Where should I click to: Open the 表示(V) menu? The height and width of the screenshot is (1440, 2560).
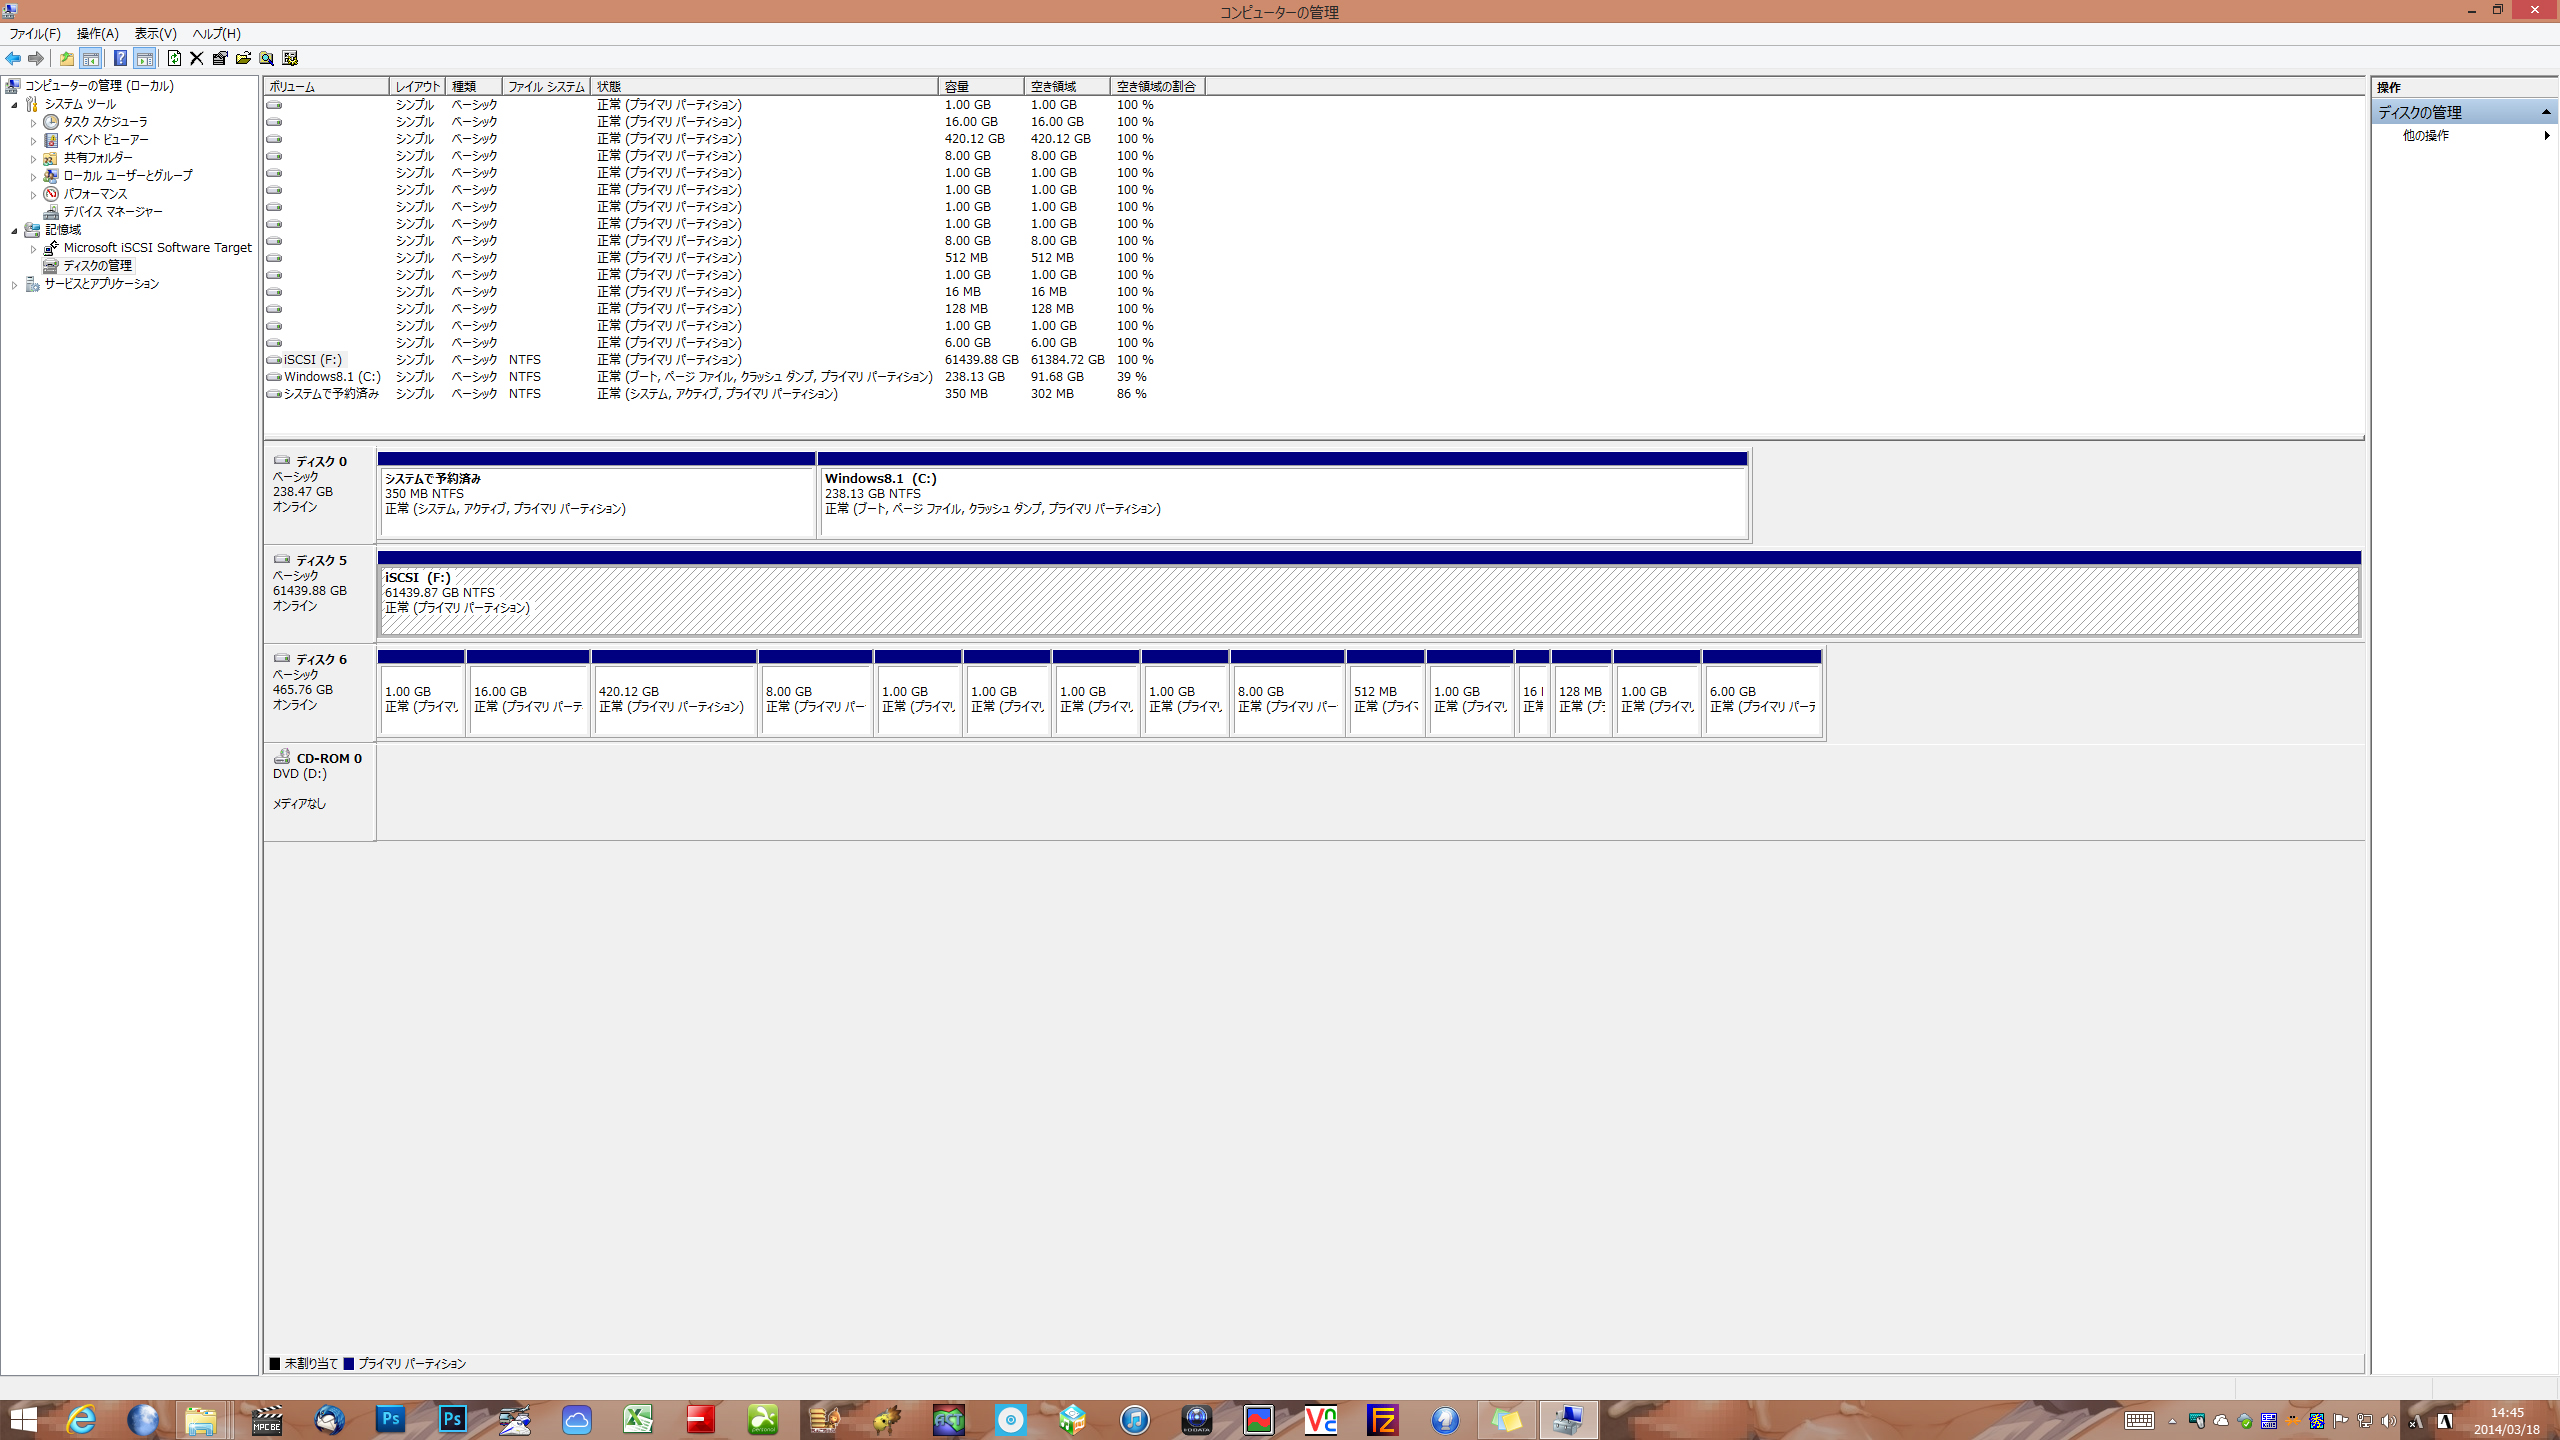point(155,34)
